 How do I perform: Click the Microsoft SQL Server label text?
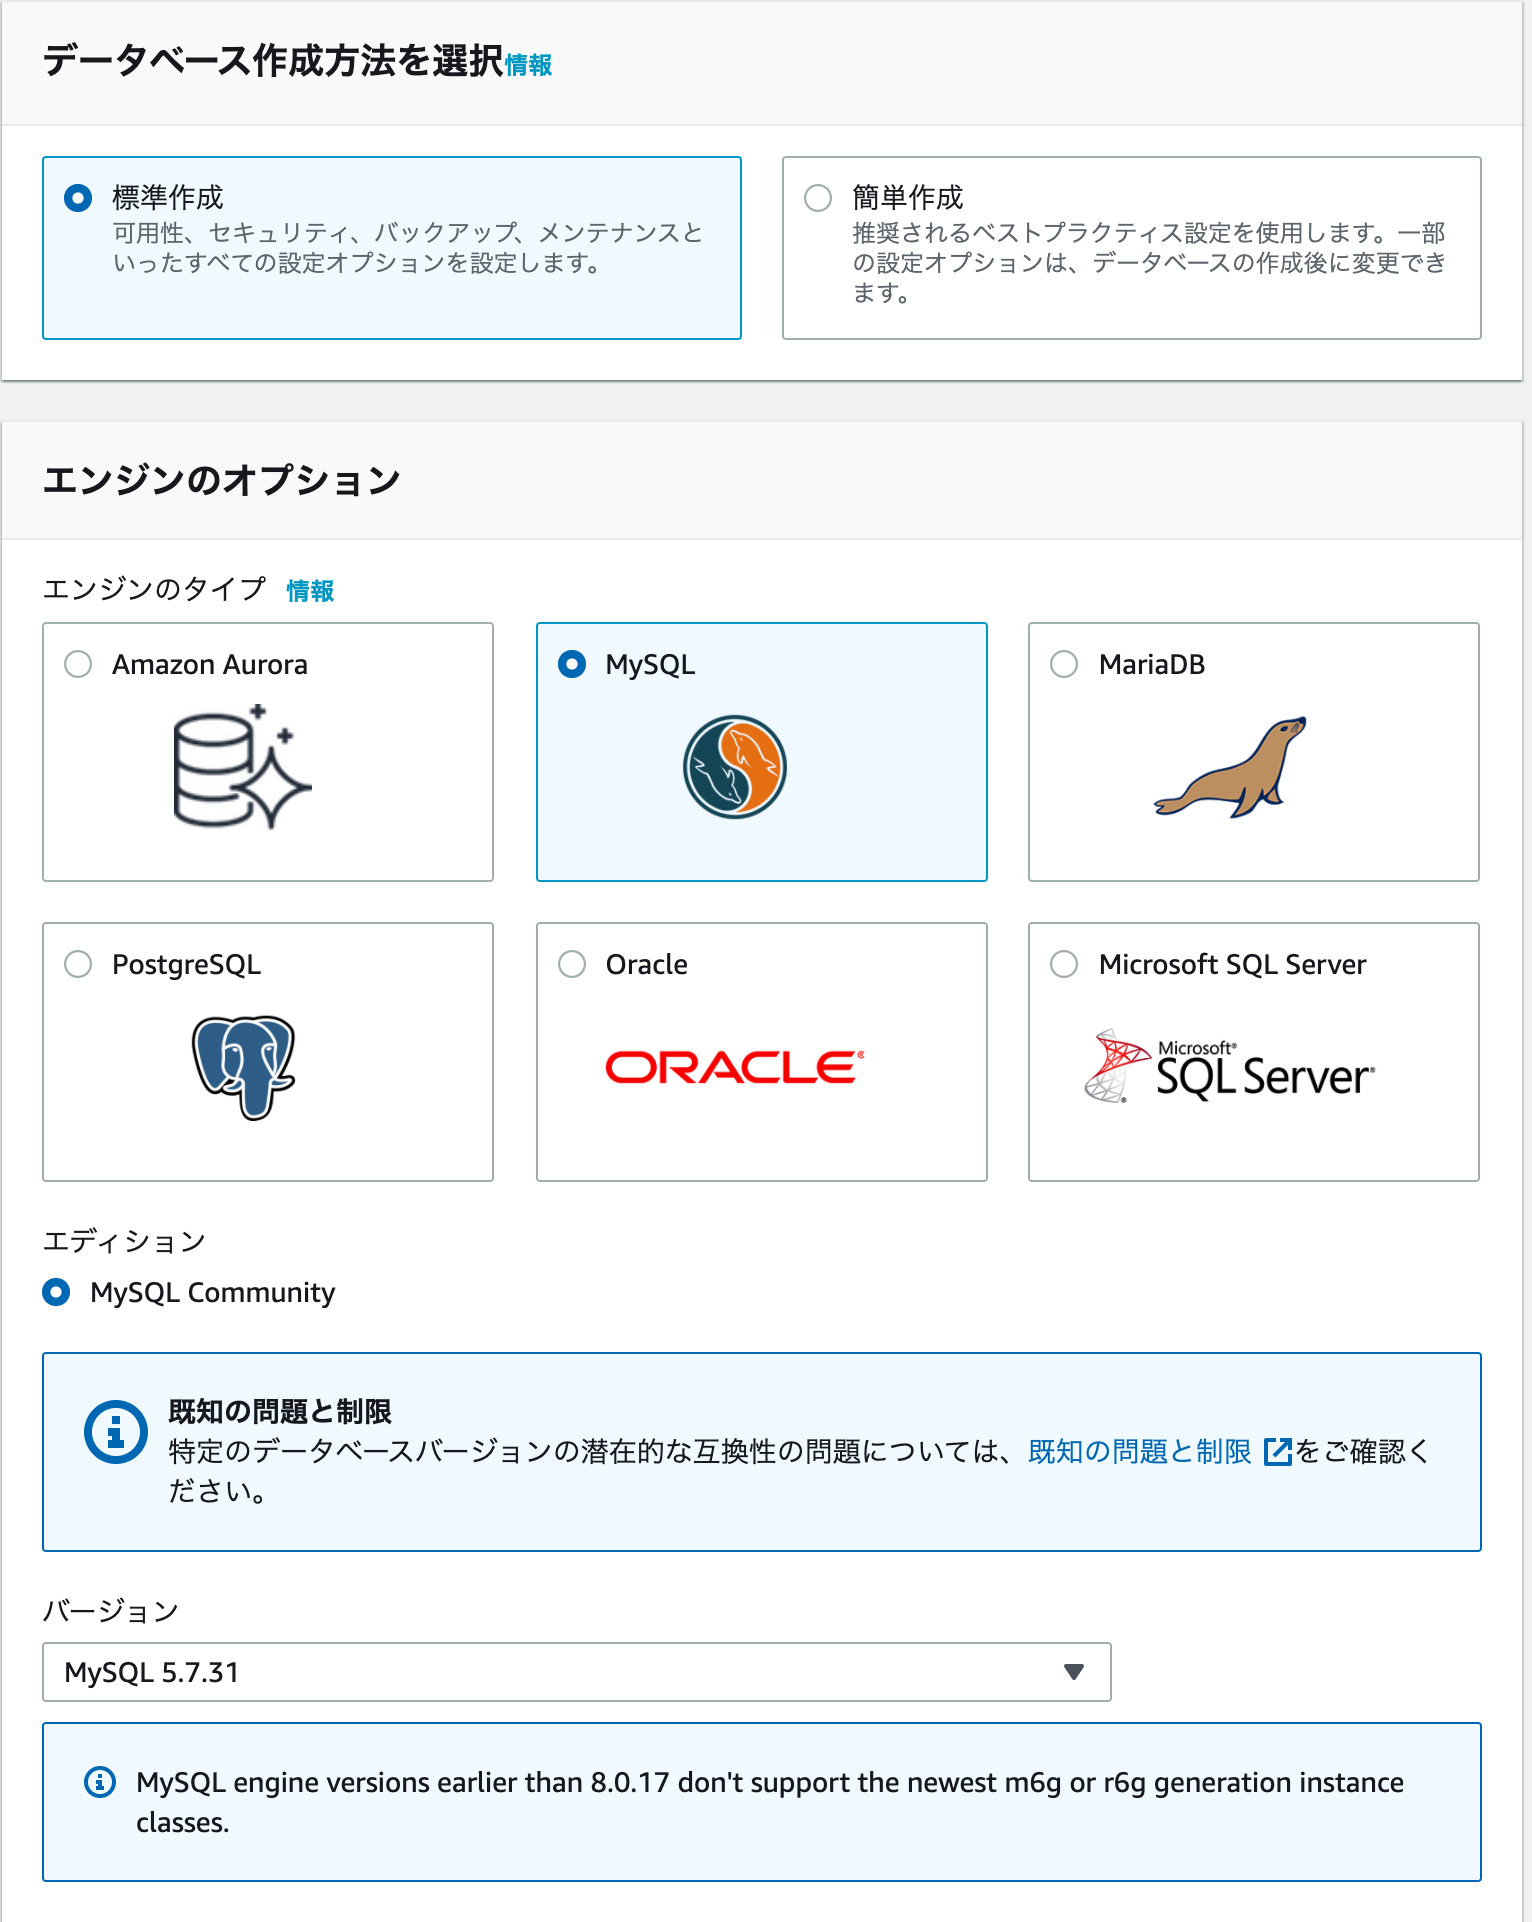pyautogui.click(x=1233, y=965)
